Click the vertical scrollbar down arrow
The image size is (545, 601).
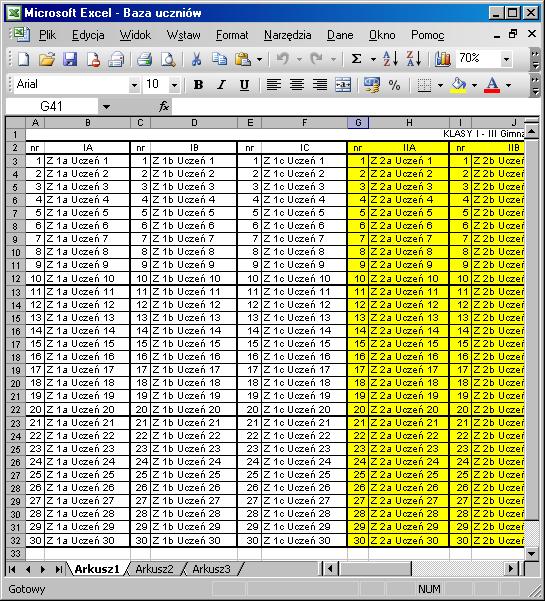click(x=532, y=553)
